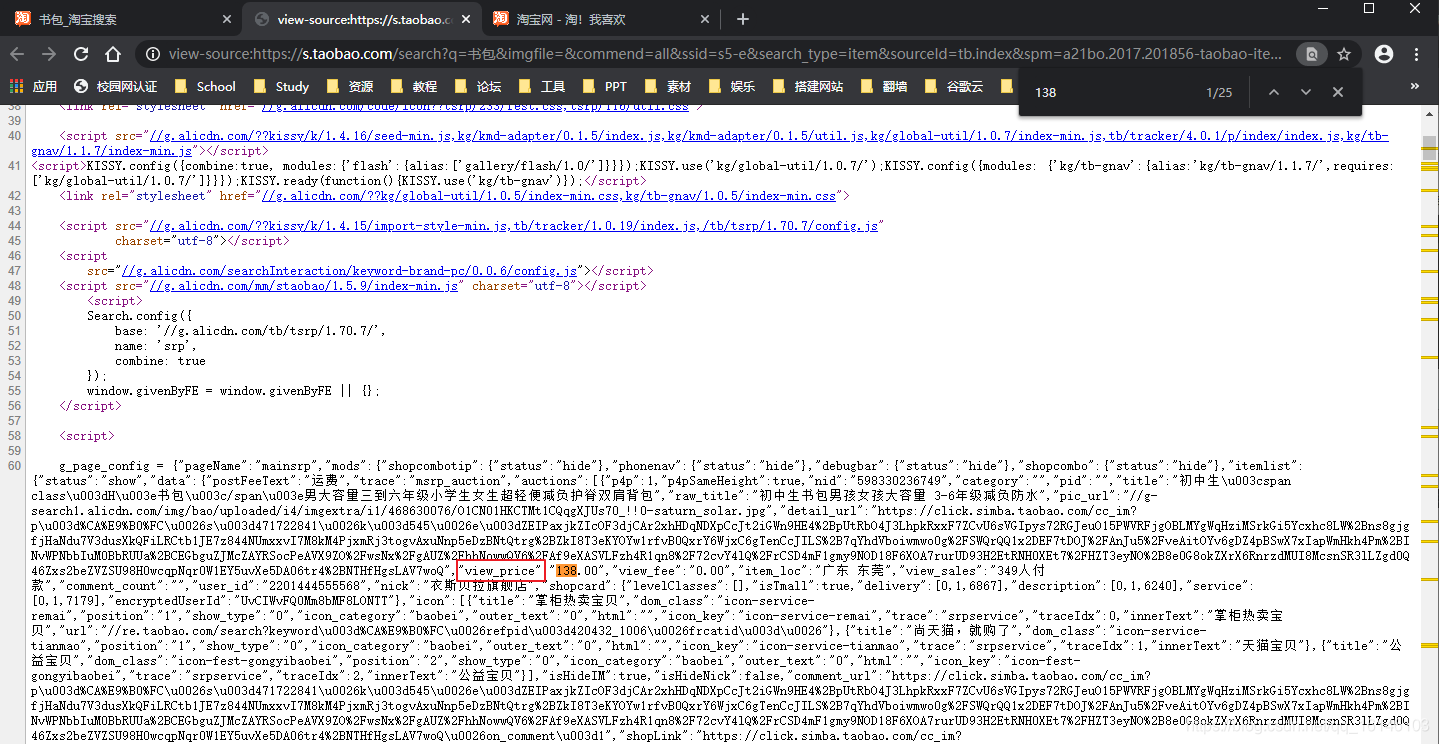This screenshot has height=744, width=1439.
Task: Click the "view_price" key text
Action: (x=500, y=571)
